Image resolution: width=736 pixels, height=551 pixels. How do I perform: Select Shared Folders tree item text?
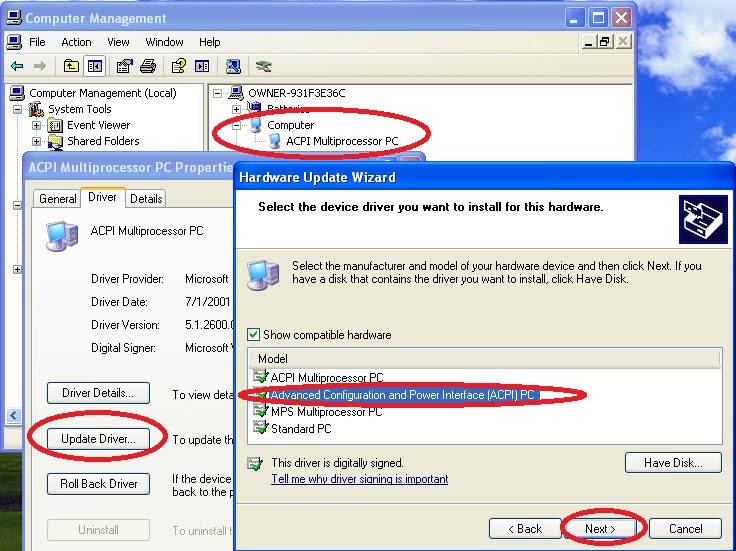(x=103, y=141)
